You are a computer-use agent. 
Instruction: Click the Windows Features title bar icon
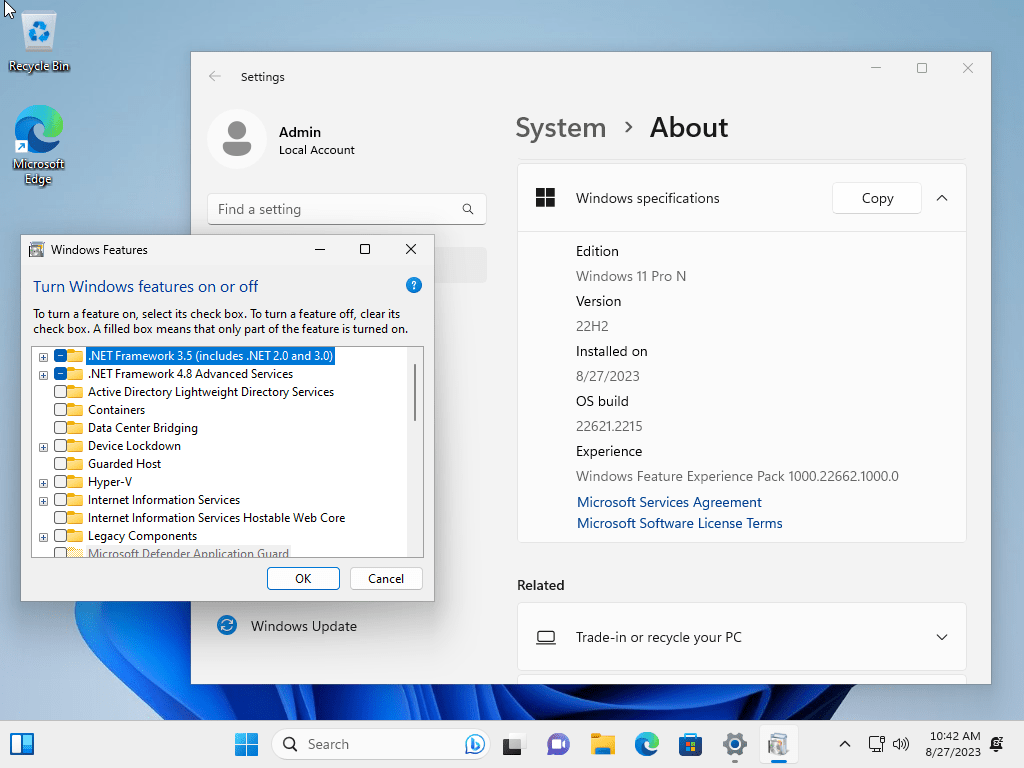pyautogui.click(x=37, y=249)
